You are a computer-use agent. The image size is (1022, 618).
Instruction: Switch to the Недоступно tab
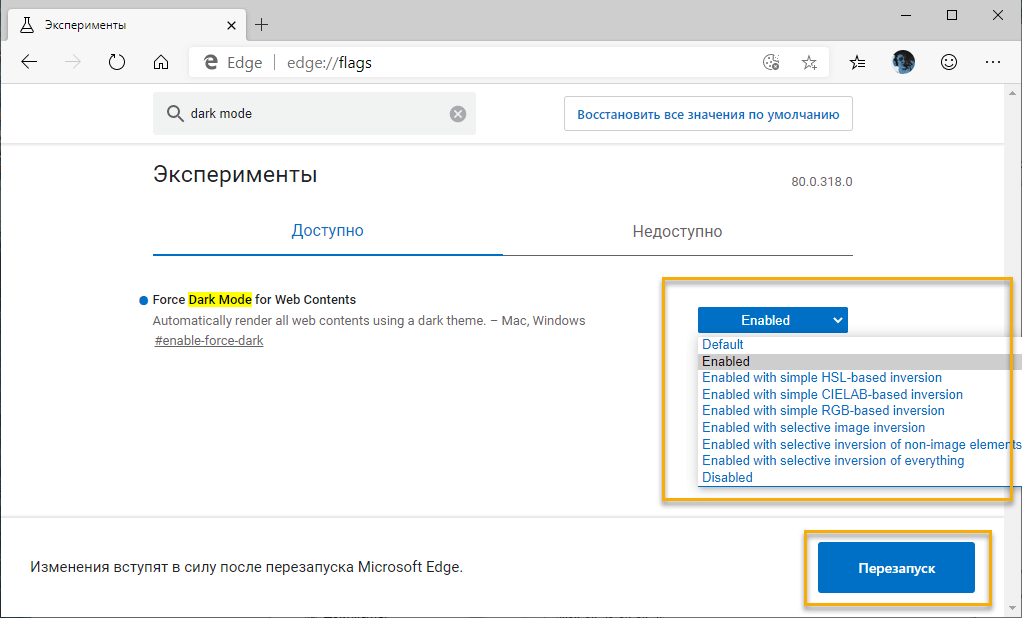(x=677, y=230)
